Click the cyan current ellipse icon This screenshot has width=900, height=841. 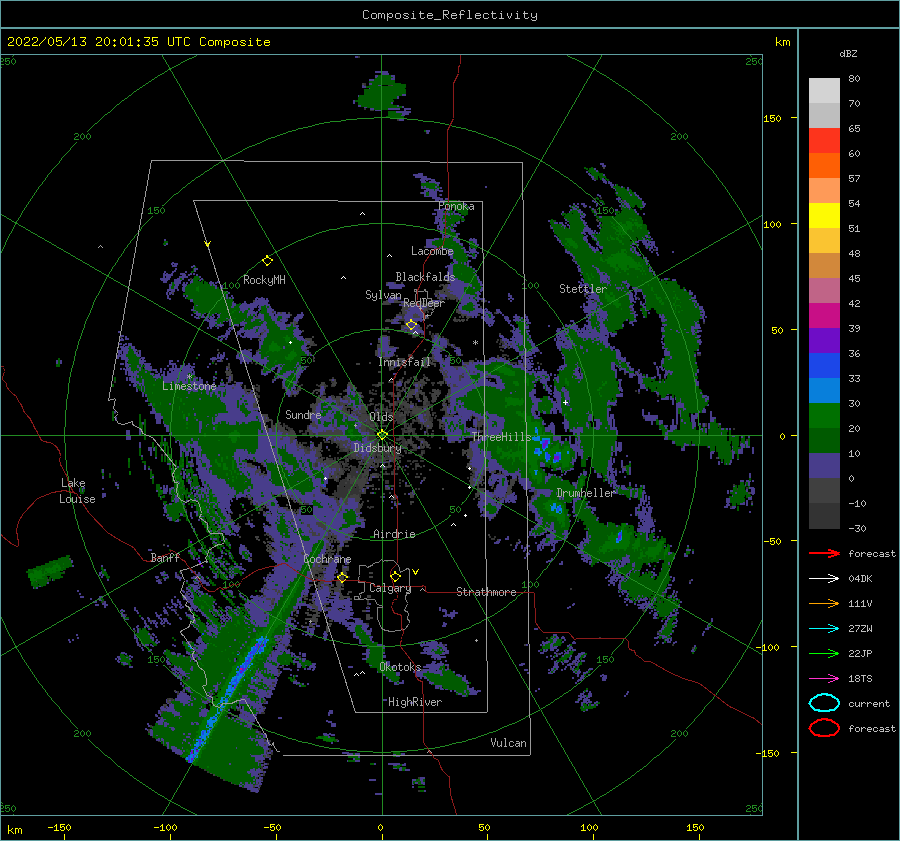pyautogui.click(x=824, y=703)
